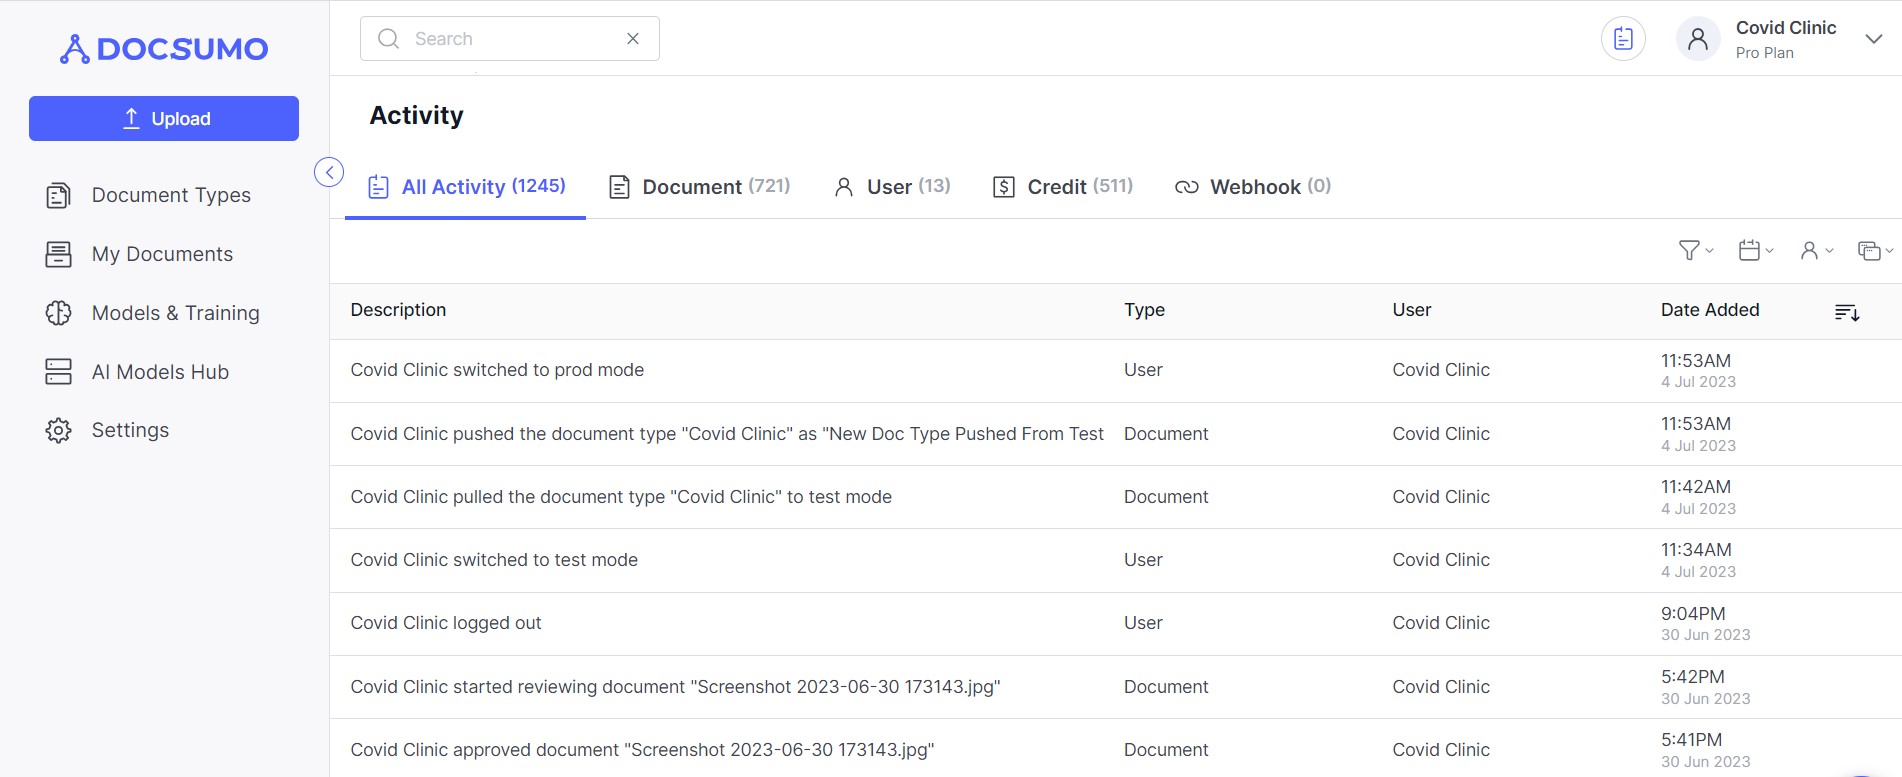Click the 9:04PM 30 Jun 2023 date cell
Screen dimensions: 1902x777
pyautogui.click(x=1705, y=624)
